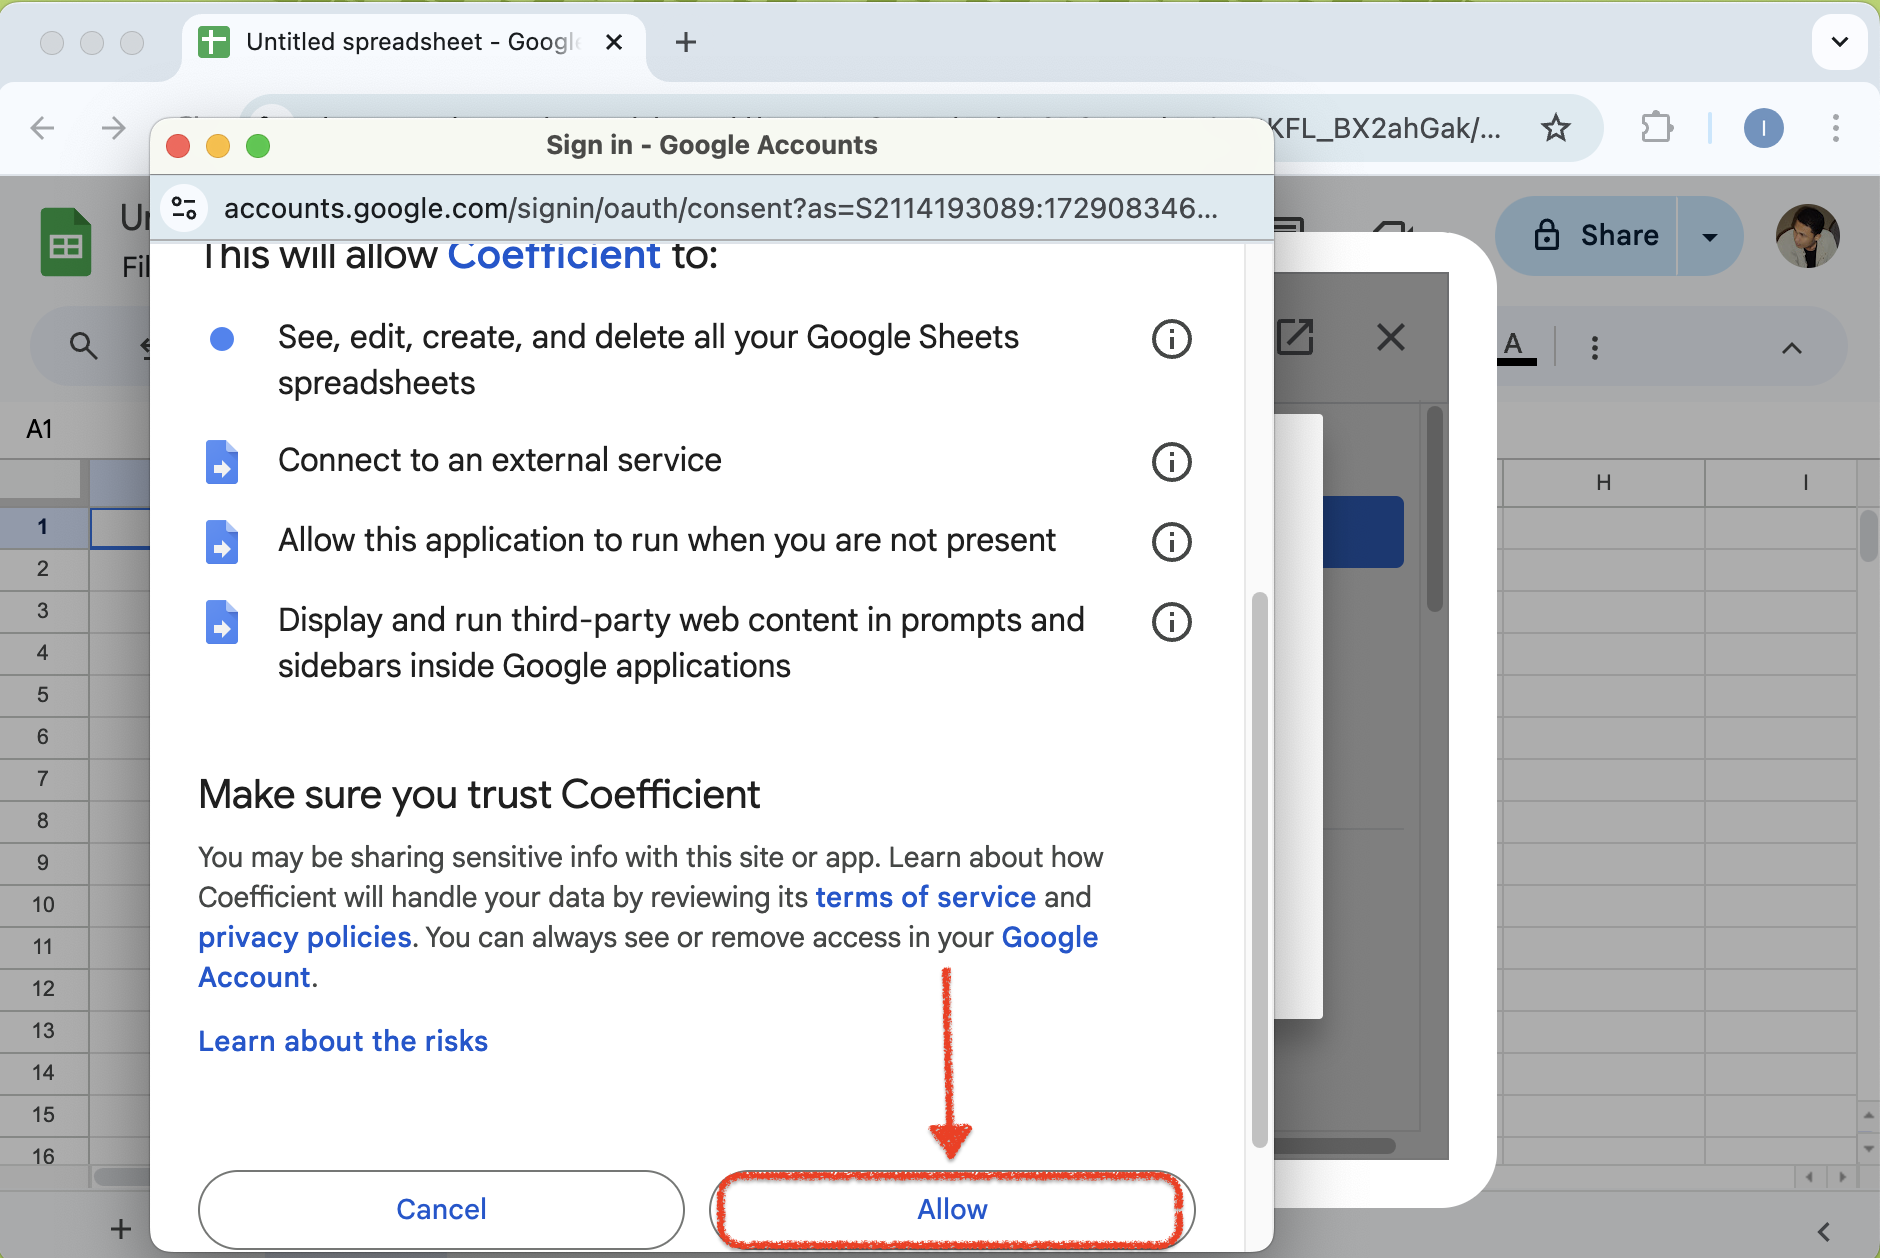Close the Untitled spreadsheet browser tab
The width and height of the screenshot is (1880, 1258).
(614, 42)
